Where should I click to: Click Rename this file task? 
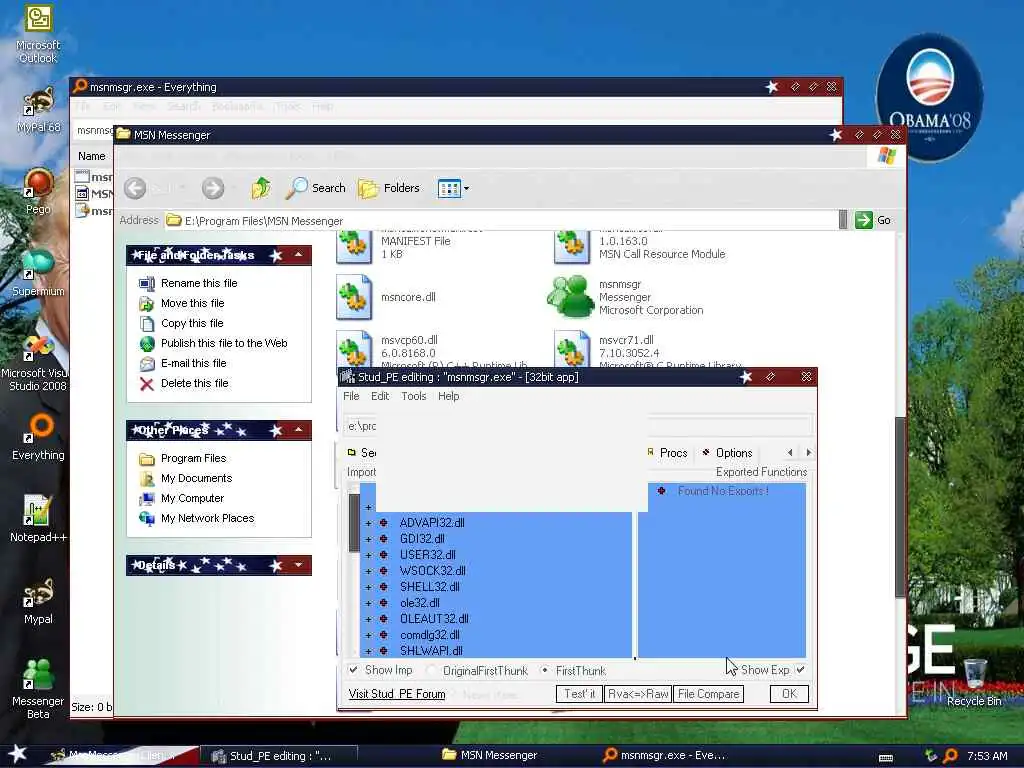(199, 283)
